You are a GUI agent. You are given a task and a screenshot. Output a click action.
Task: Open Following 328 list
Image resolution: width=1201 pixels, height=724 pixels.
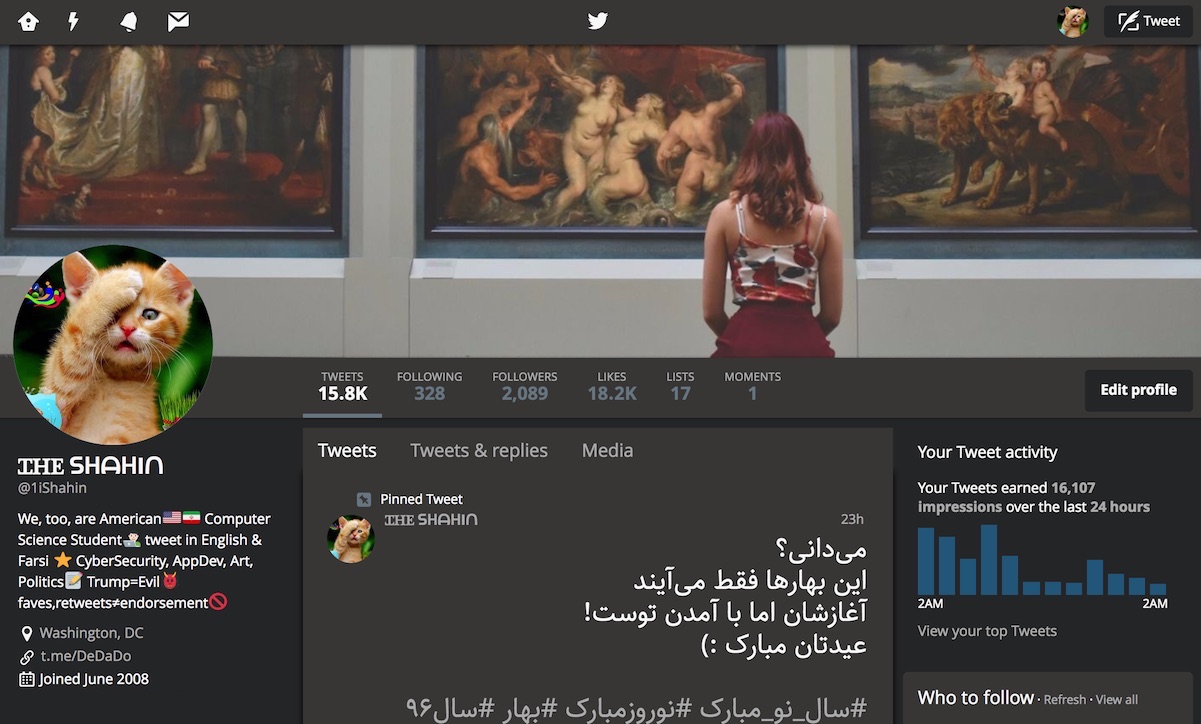[x=429, y=386]
